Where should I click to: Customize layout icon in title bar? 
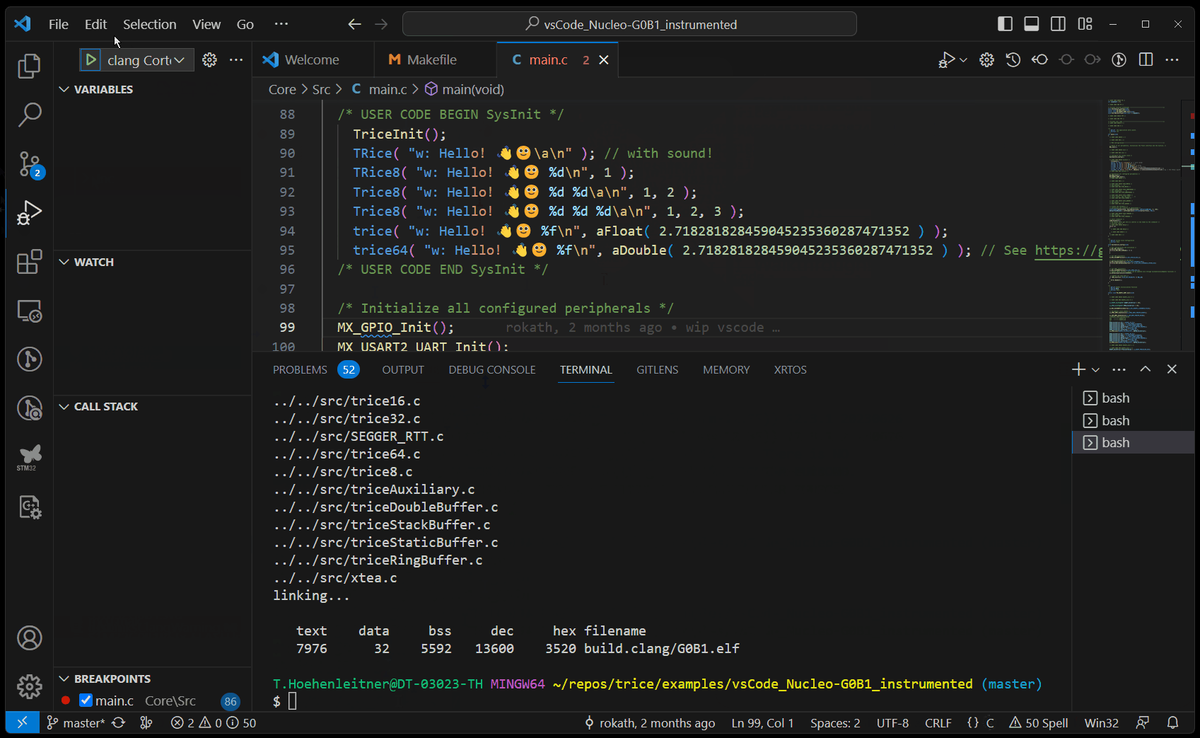click(1085, 24)
